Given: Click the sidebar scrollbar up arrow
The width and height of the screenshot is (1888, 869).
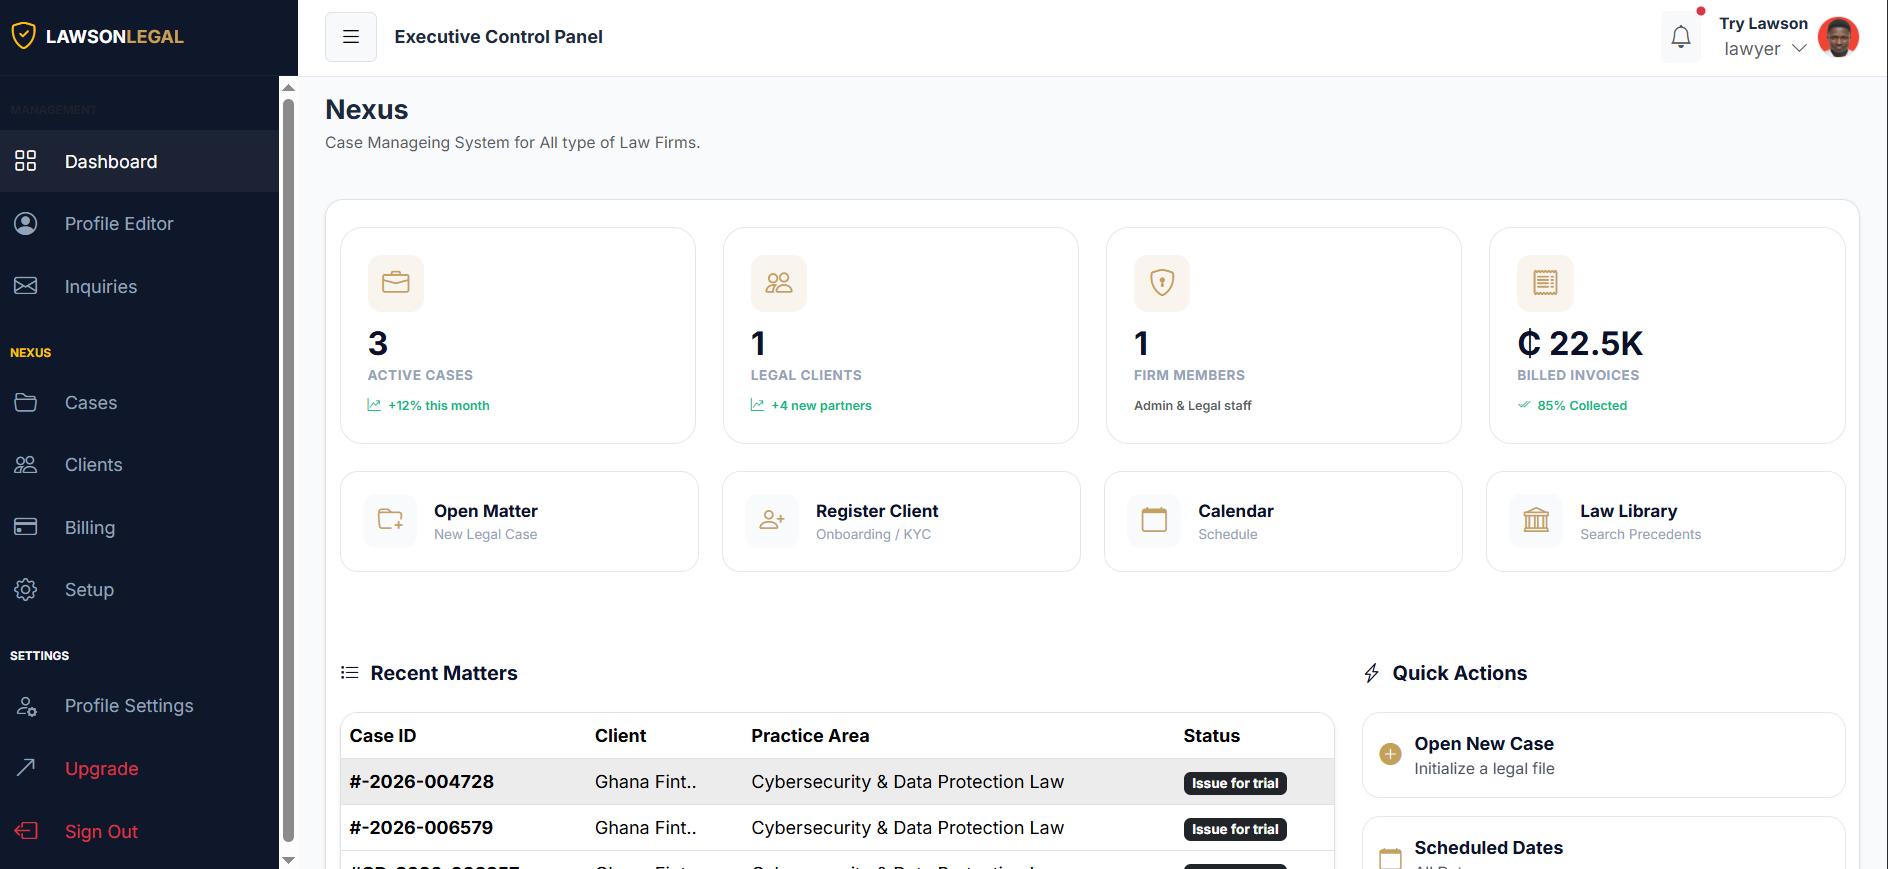Looking at the screenshot, I should click(288, 87).
